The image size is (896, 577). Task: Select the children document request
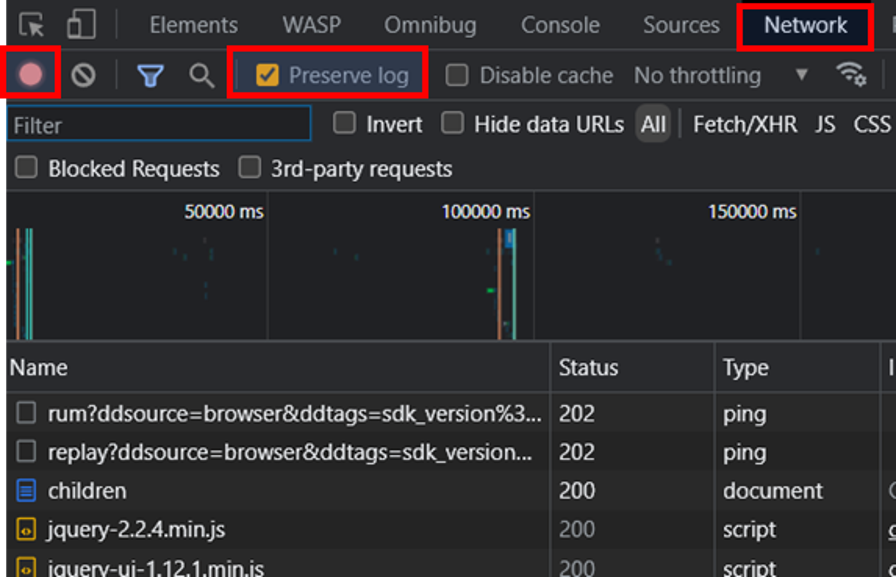tap(87, 491)
